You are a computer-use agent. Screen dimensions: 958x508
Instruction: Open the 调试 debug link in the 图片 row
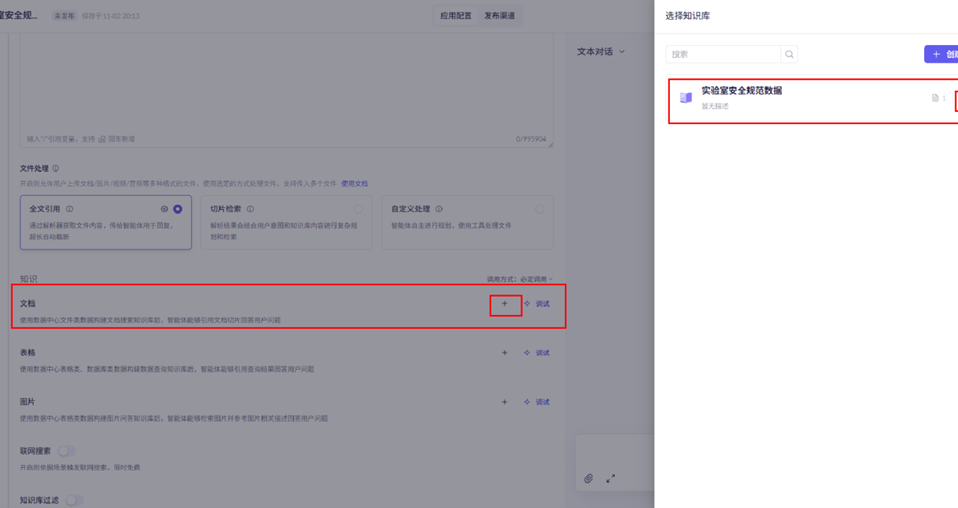tap(537, 402)
